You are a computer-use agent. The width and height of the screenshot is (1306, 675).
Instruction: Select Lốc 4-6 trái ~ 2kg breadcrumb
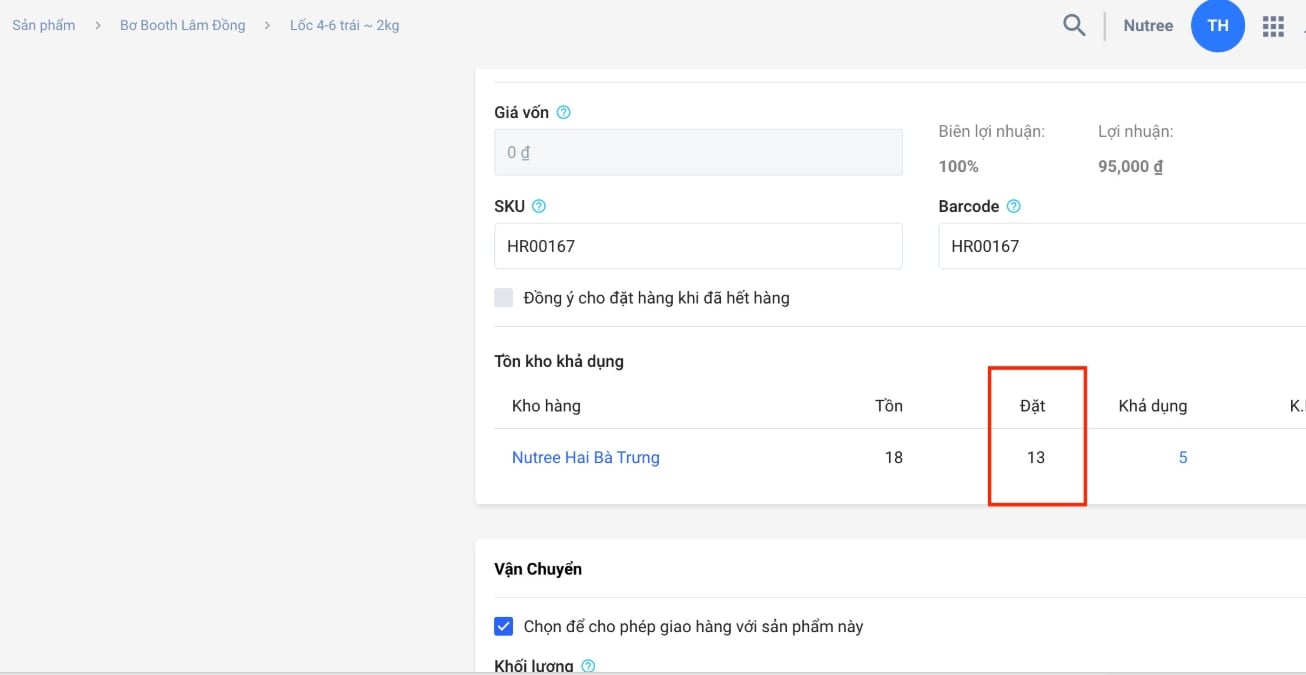coord(344,25)
